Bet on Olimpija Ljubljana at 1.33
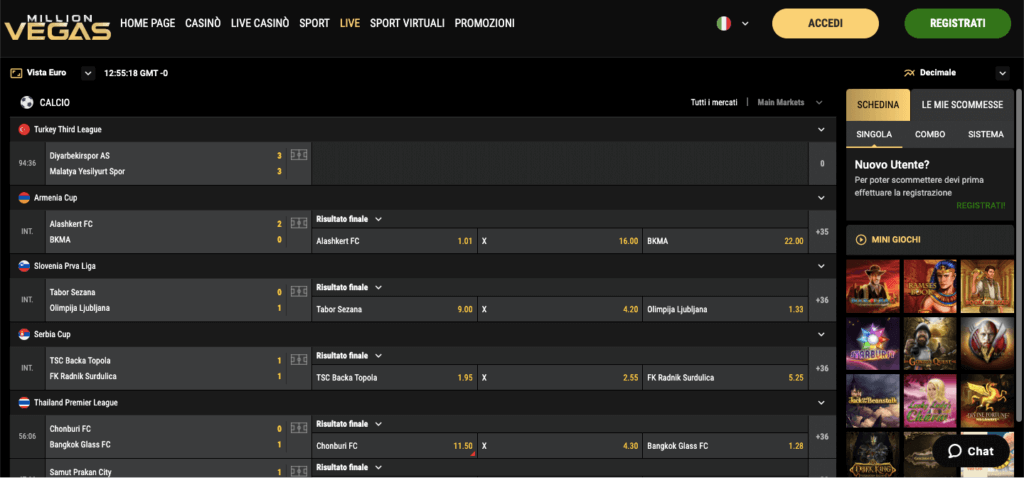Viewport: 1024px width, 478px height. pyautogui.click(x=726, y=310)
